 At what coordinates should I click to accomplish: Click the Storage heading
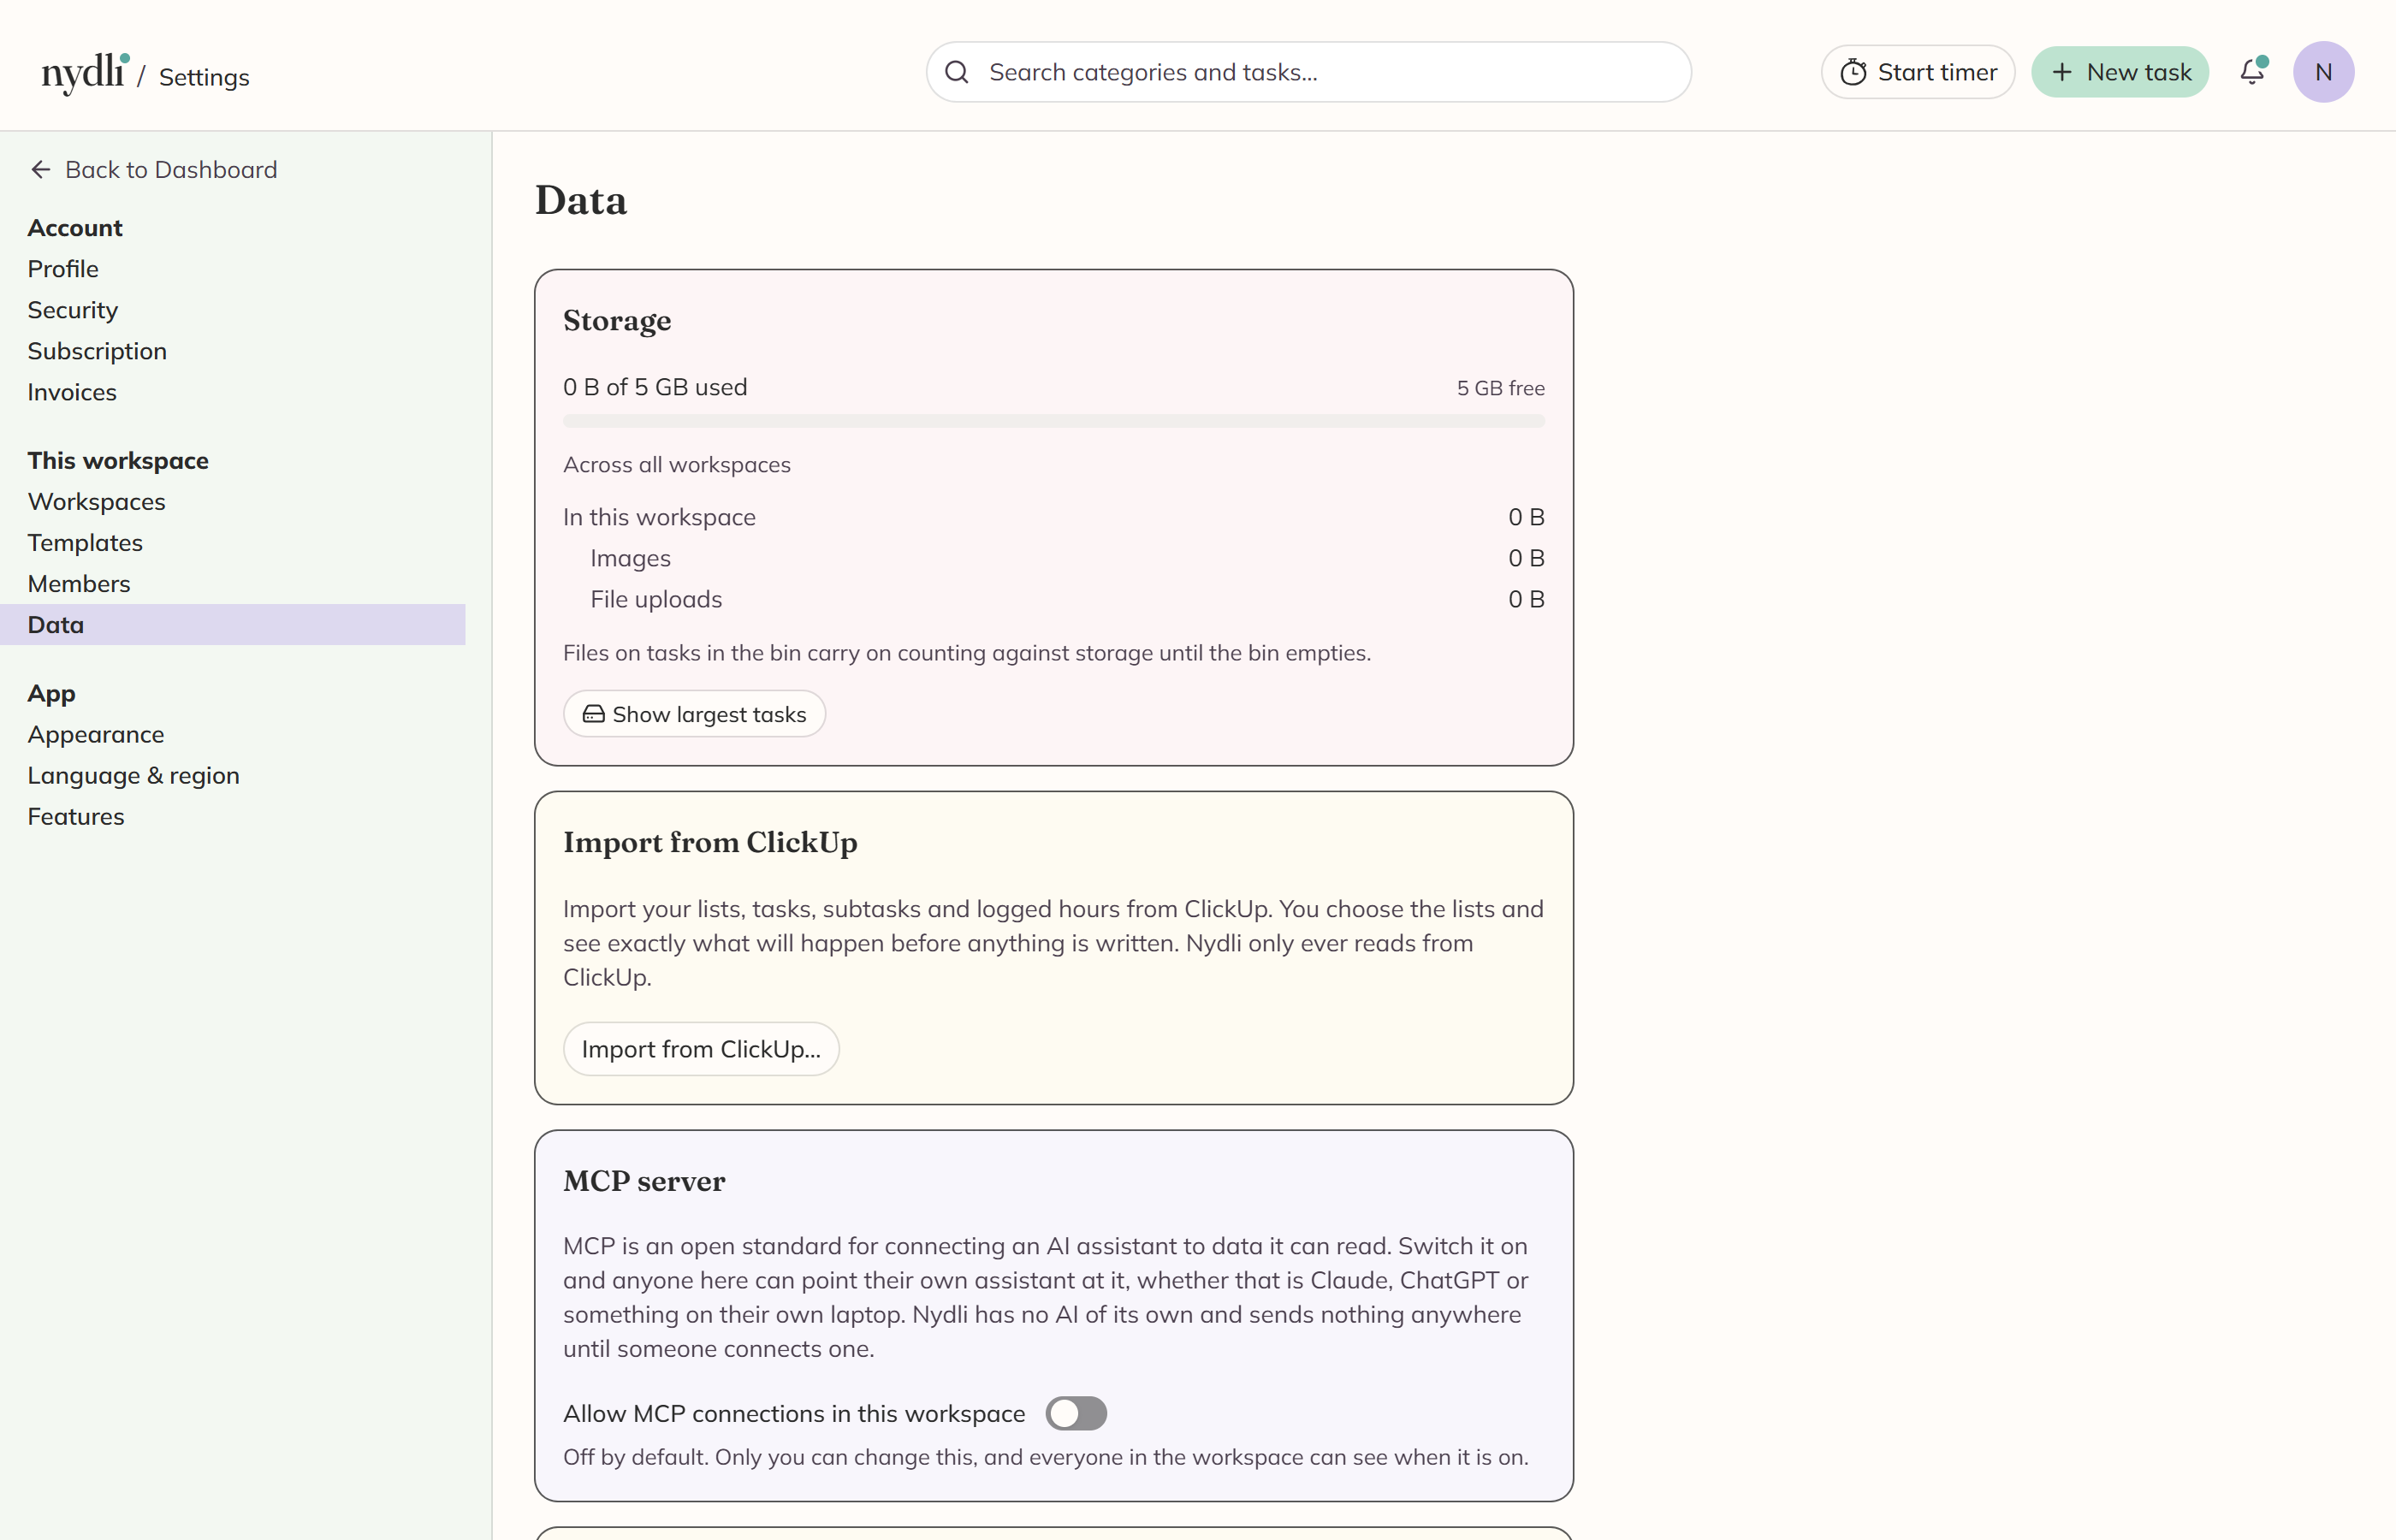pos(617,321)
